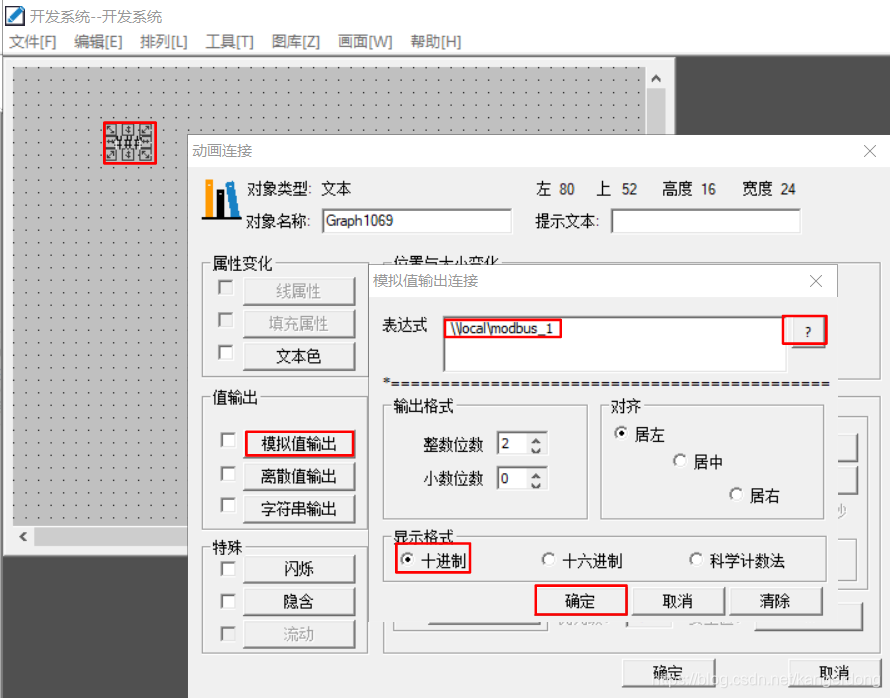Select the text object on canvas
The width and height of the screenshot is (890, 698).
[x=129, y=142]
